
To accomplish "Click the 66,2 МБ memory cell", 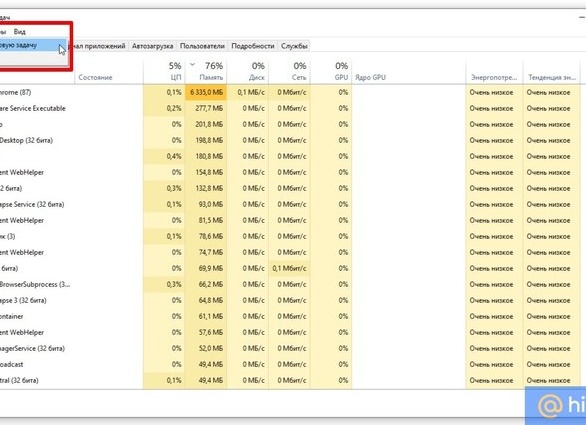I will tap(206, 284).
